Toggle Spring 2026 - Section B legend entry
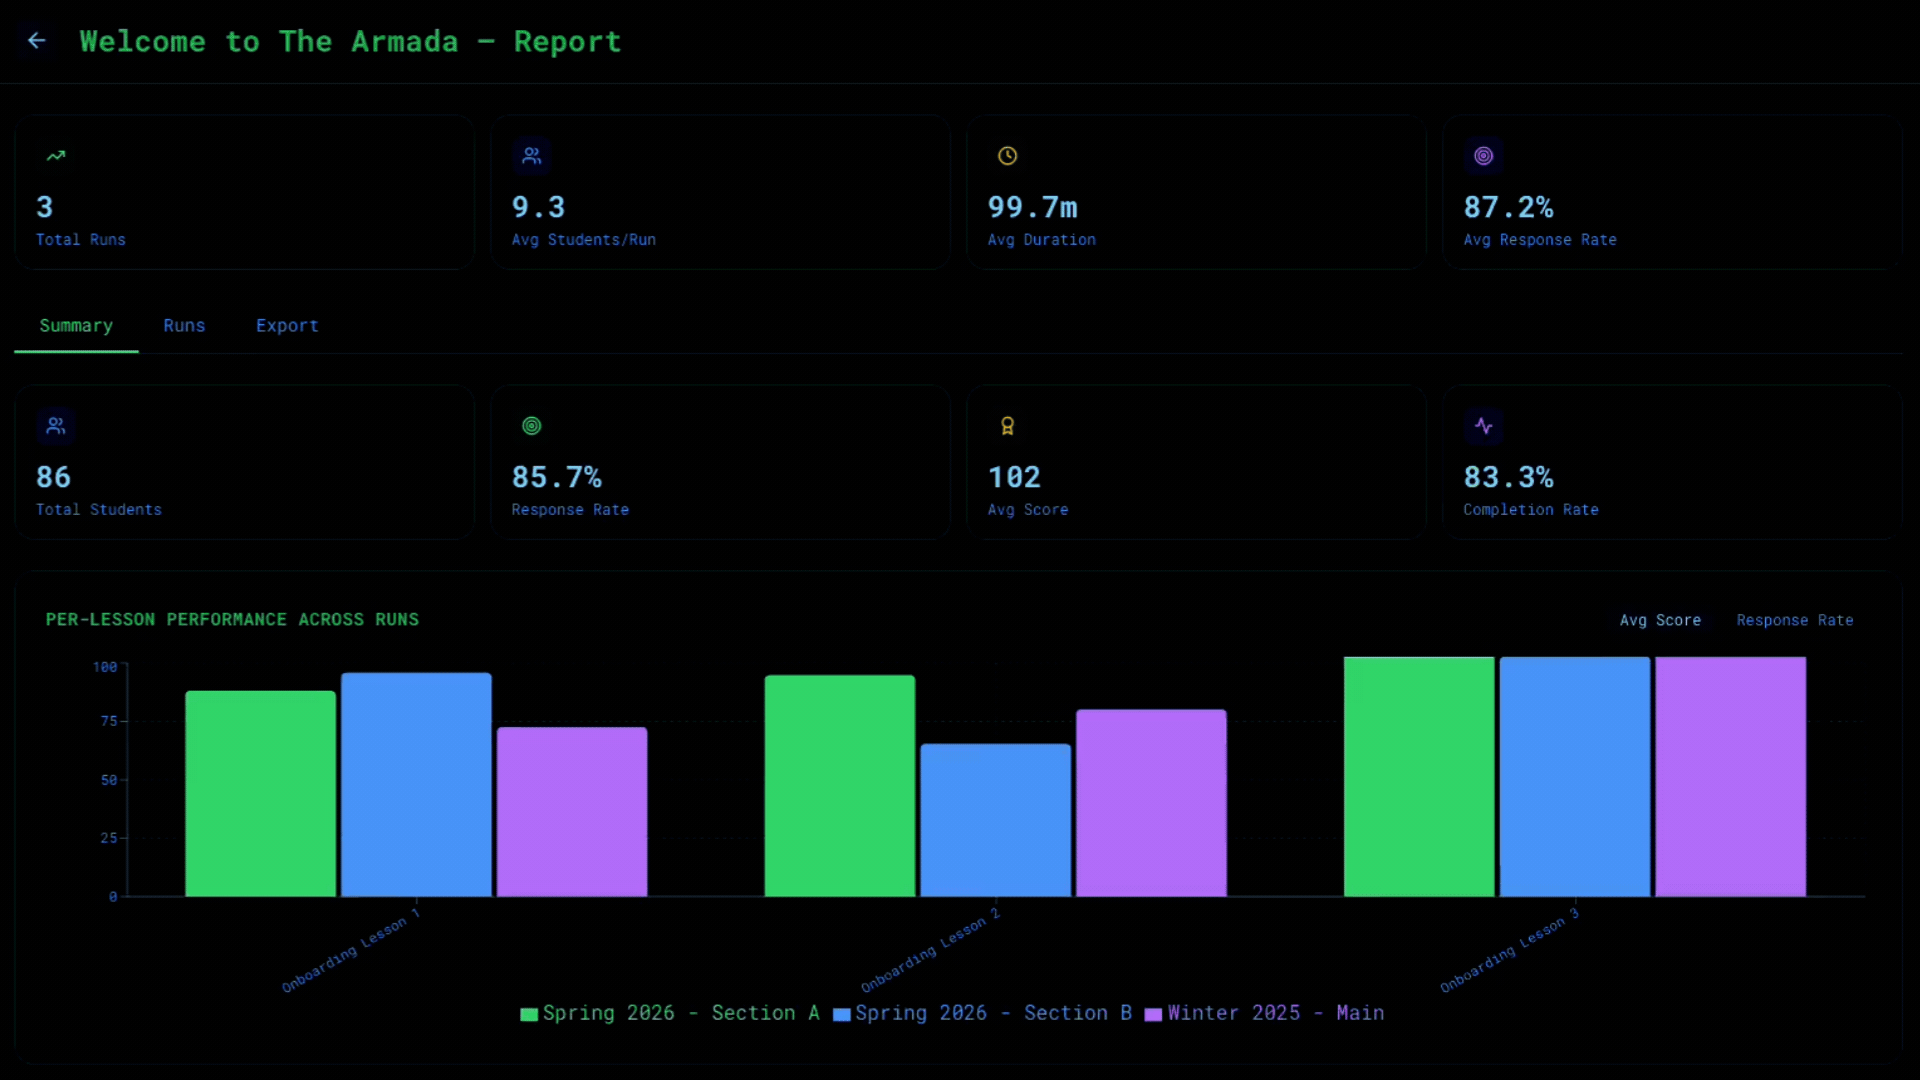The width and height of the screenshot is (1920, 1080). 982,1013
